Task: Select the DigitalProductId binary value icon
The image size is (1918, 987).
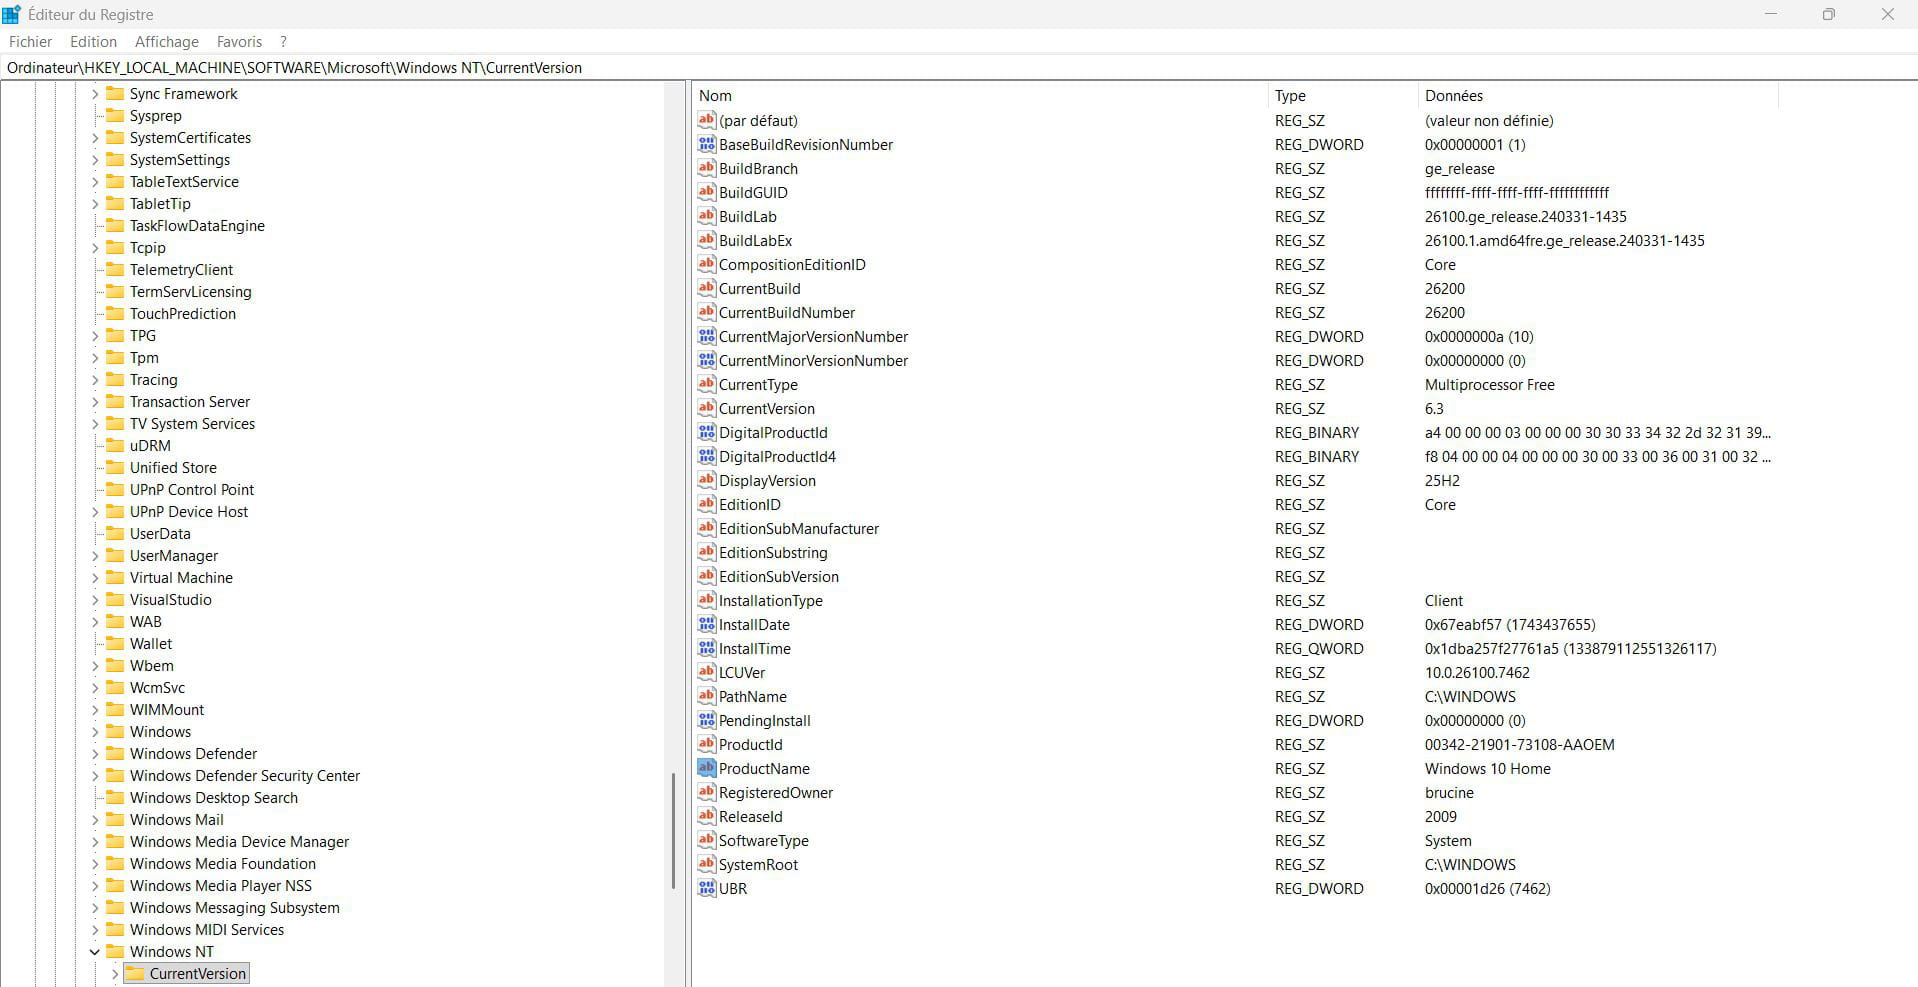Action: pyautogui.click(x=707, y=432)
